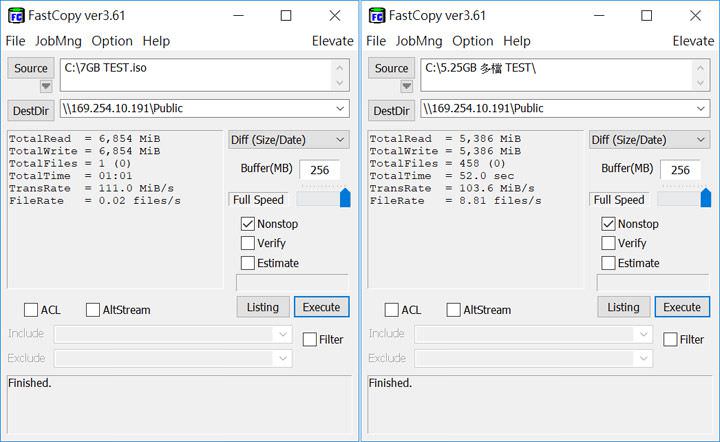Click TransRate 103.6 MiB/s in right log
Image resolution: width=720 pixels, height=442 pixels.
(x=452, y=188)
